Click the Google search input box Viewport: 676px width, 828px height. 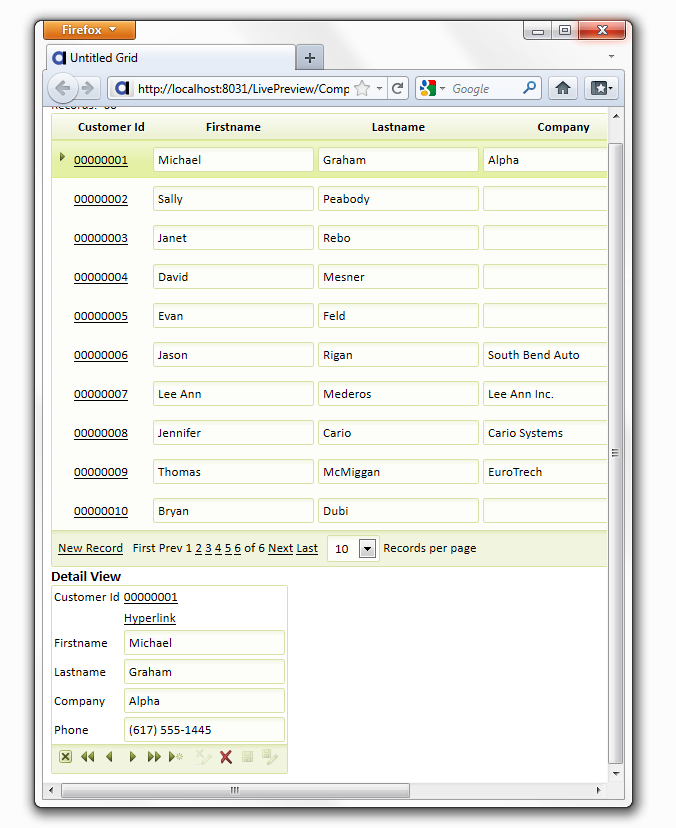click(484, 89)
